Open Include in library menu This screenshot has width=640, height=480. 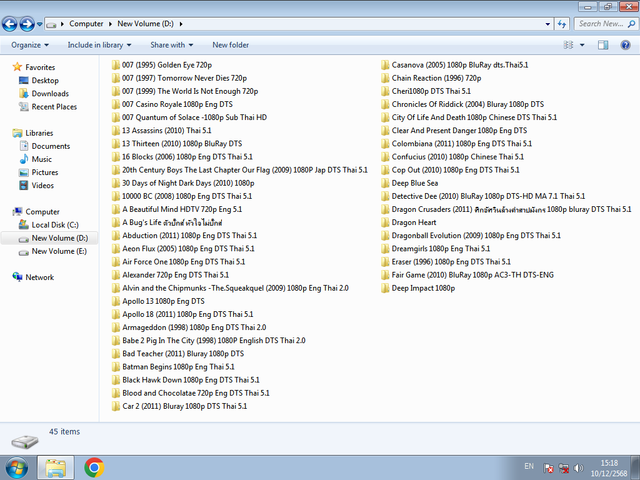click(99, 45)
